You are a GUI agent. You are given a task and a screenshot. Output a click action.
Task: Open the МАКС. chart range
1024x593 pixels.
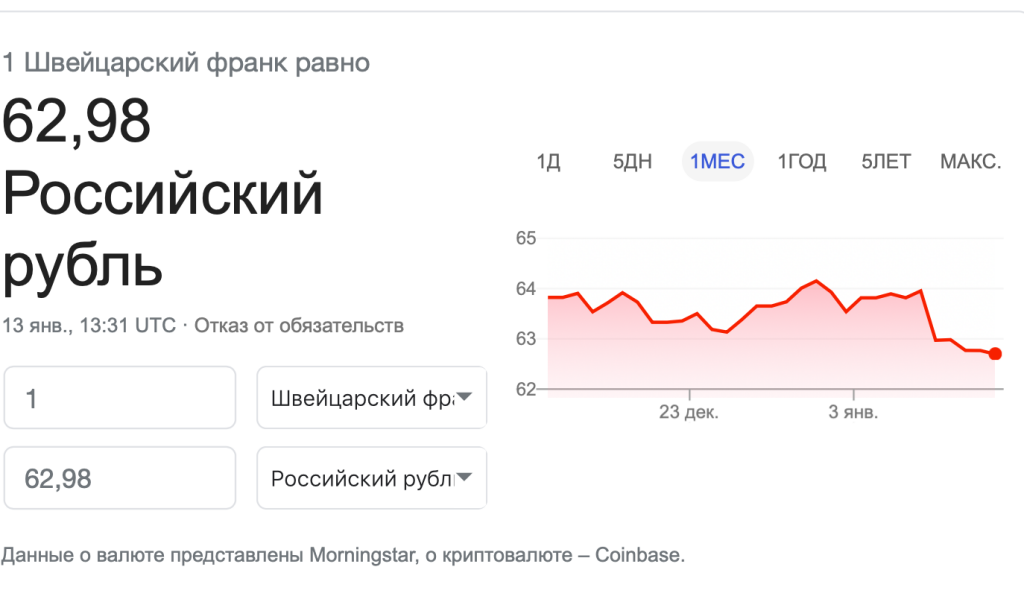(x=970, y=161)
